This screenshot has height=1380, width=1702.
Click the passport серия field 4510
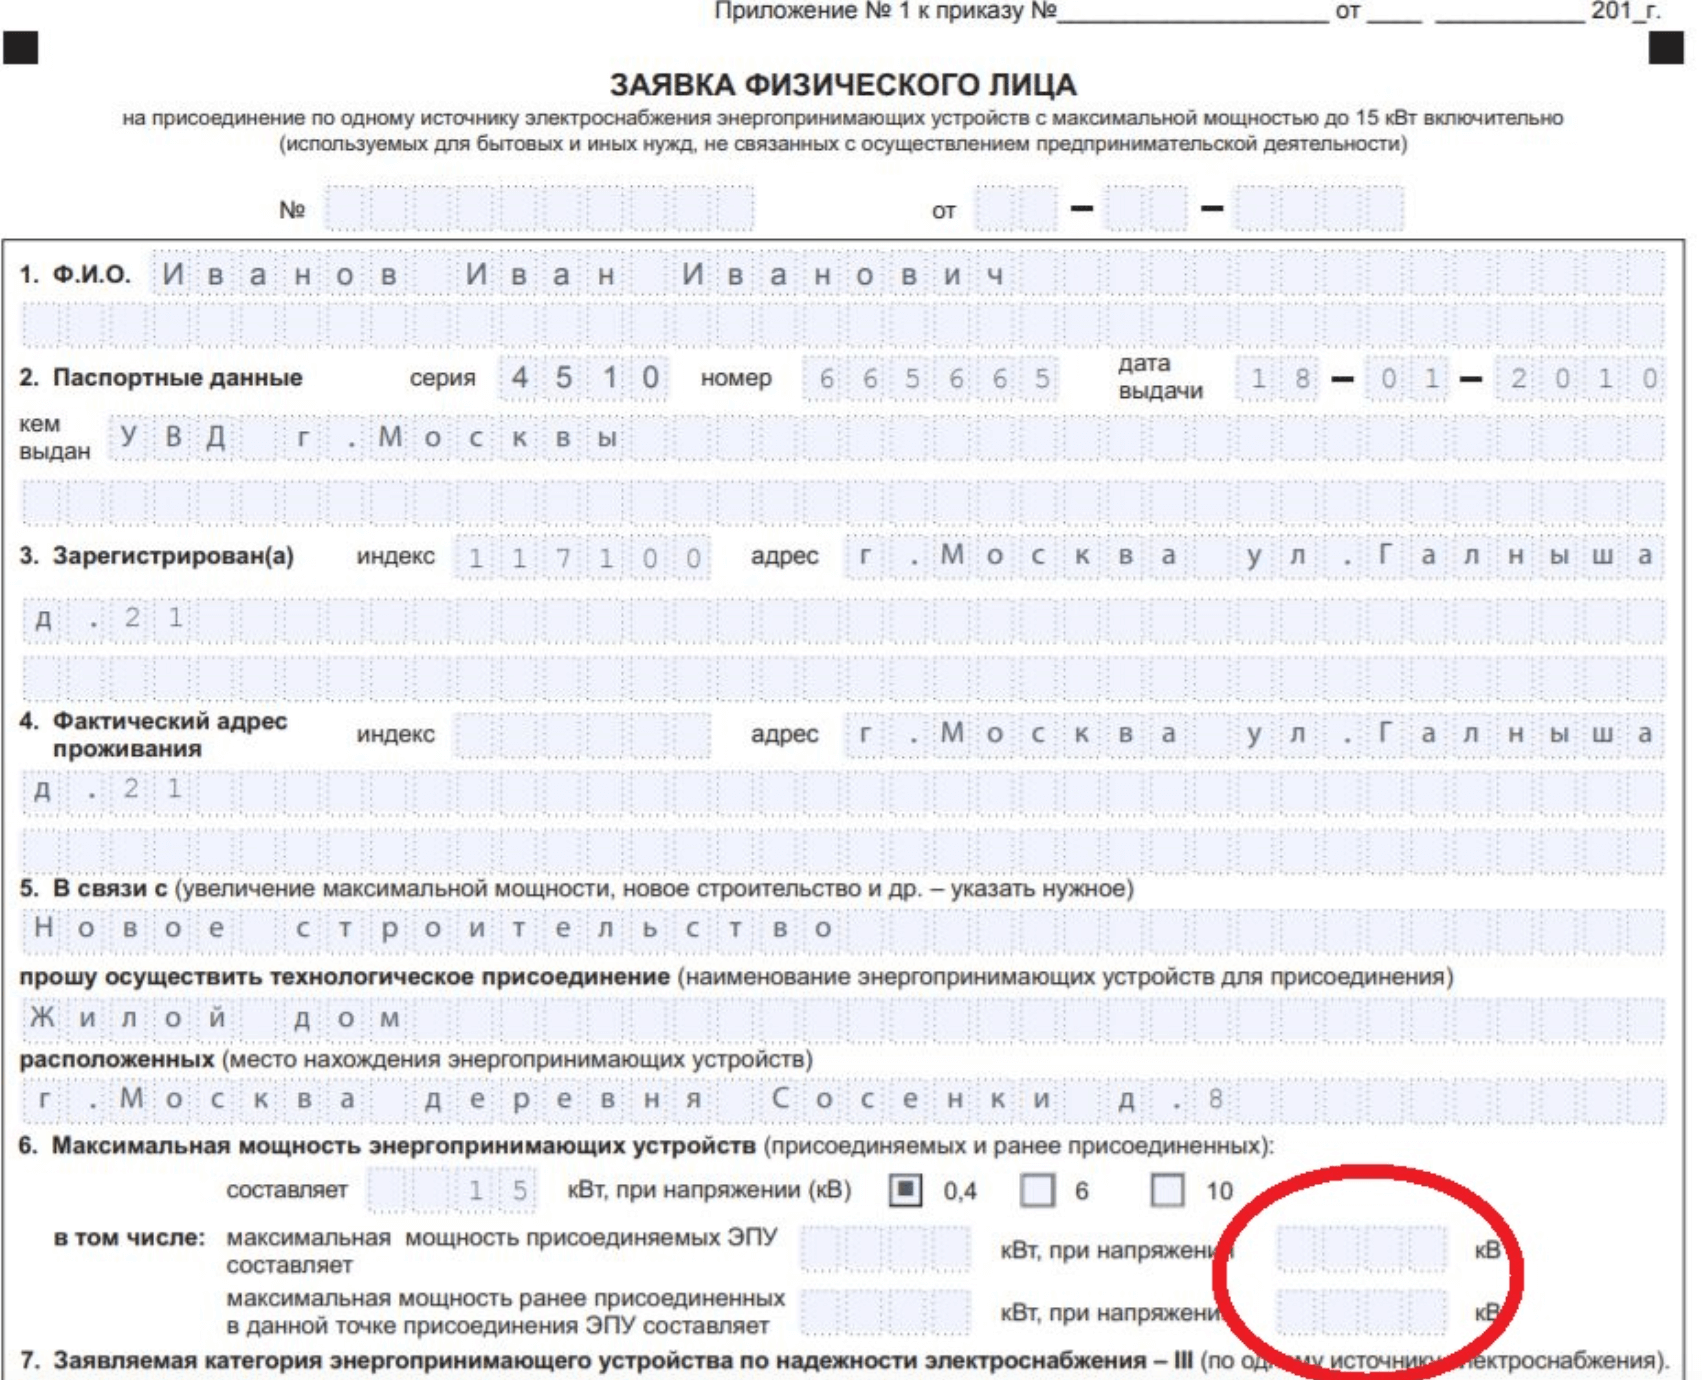[x=584, y=378]
